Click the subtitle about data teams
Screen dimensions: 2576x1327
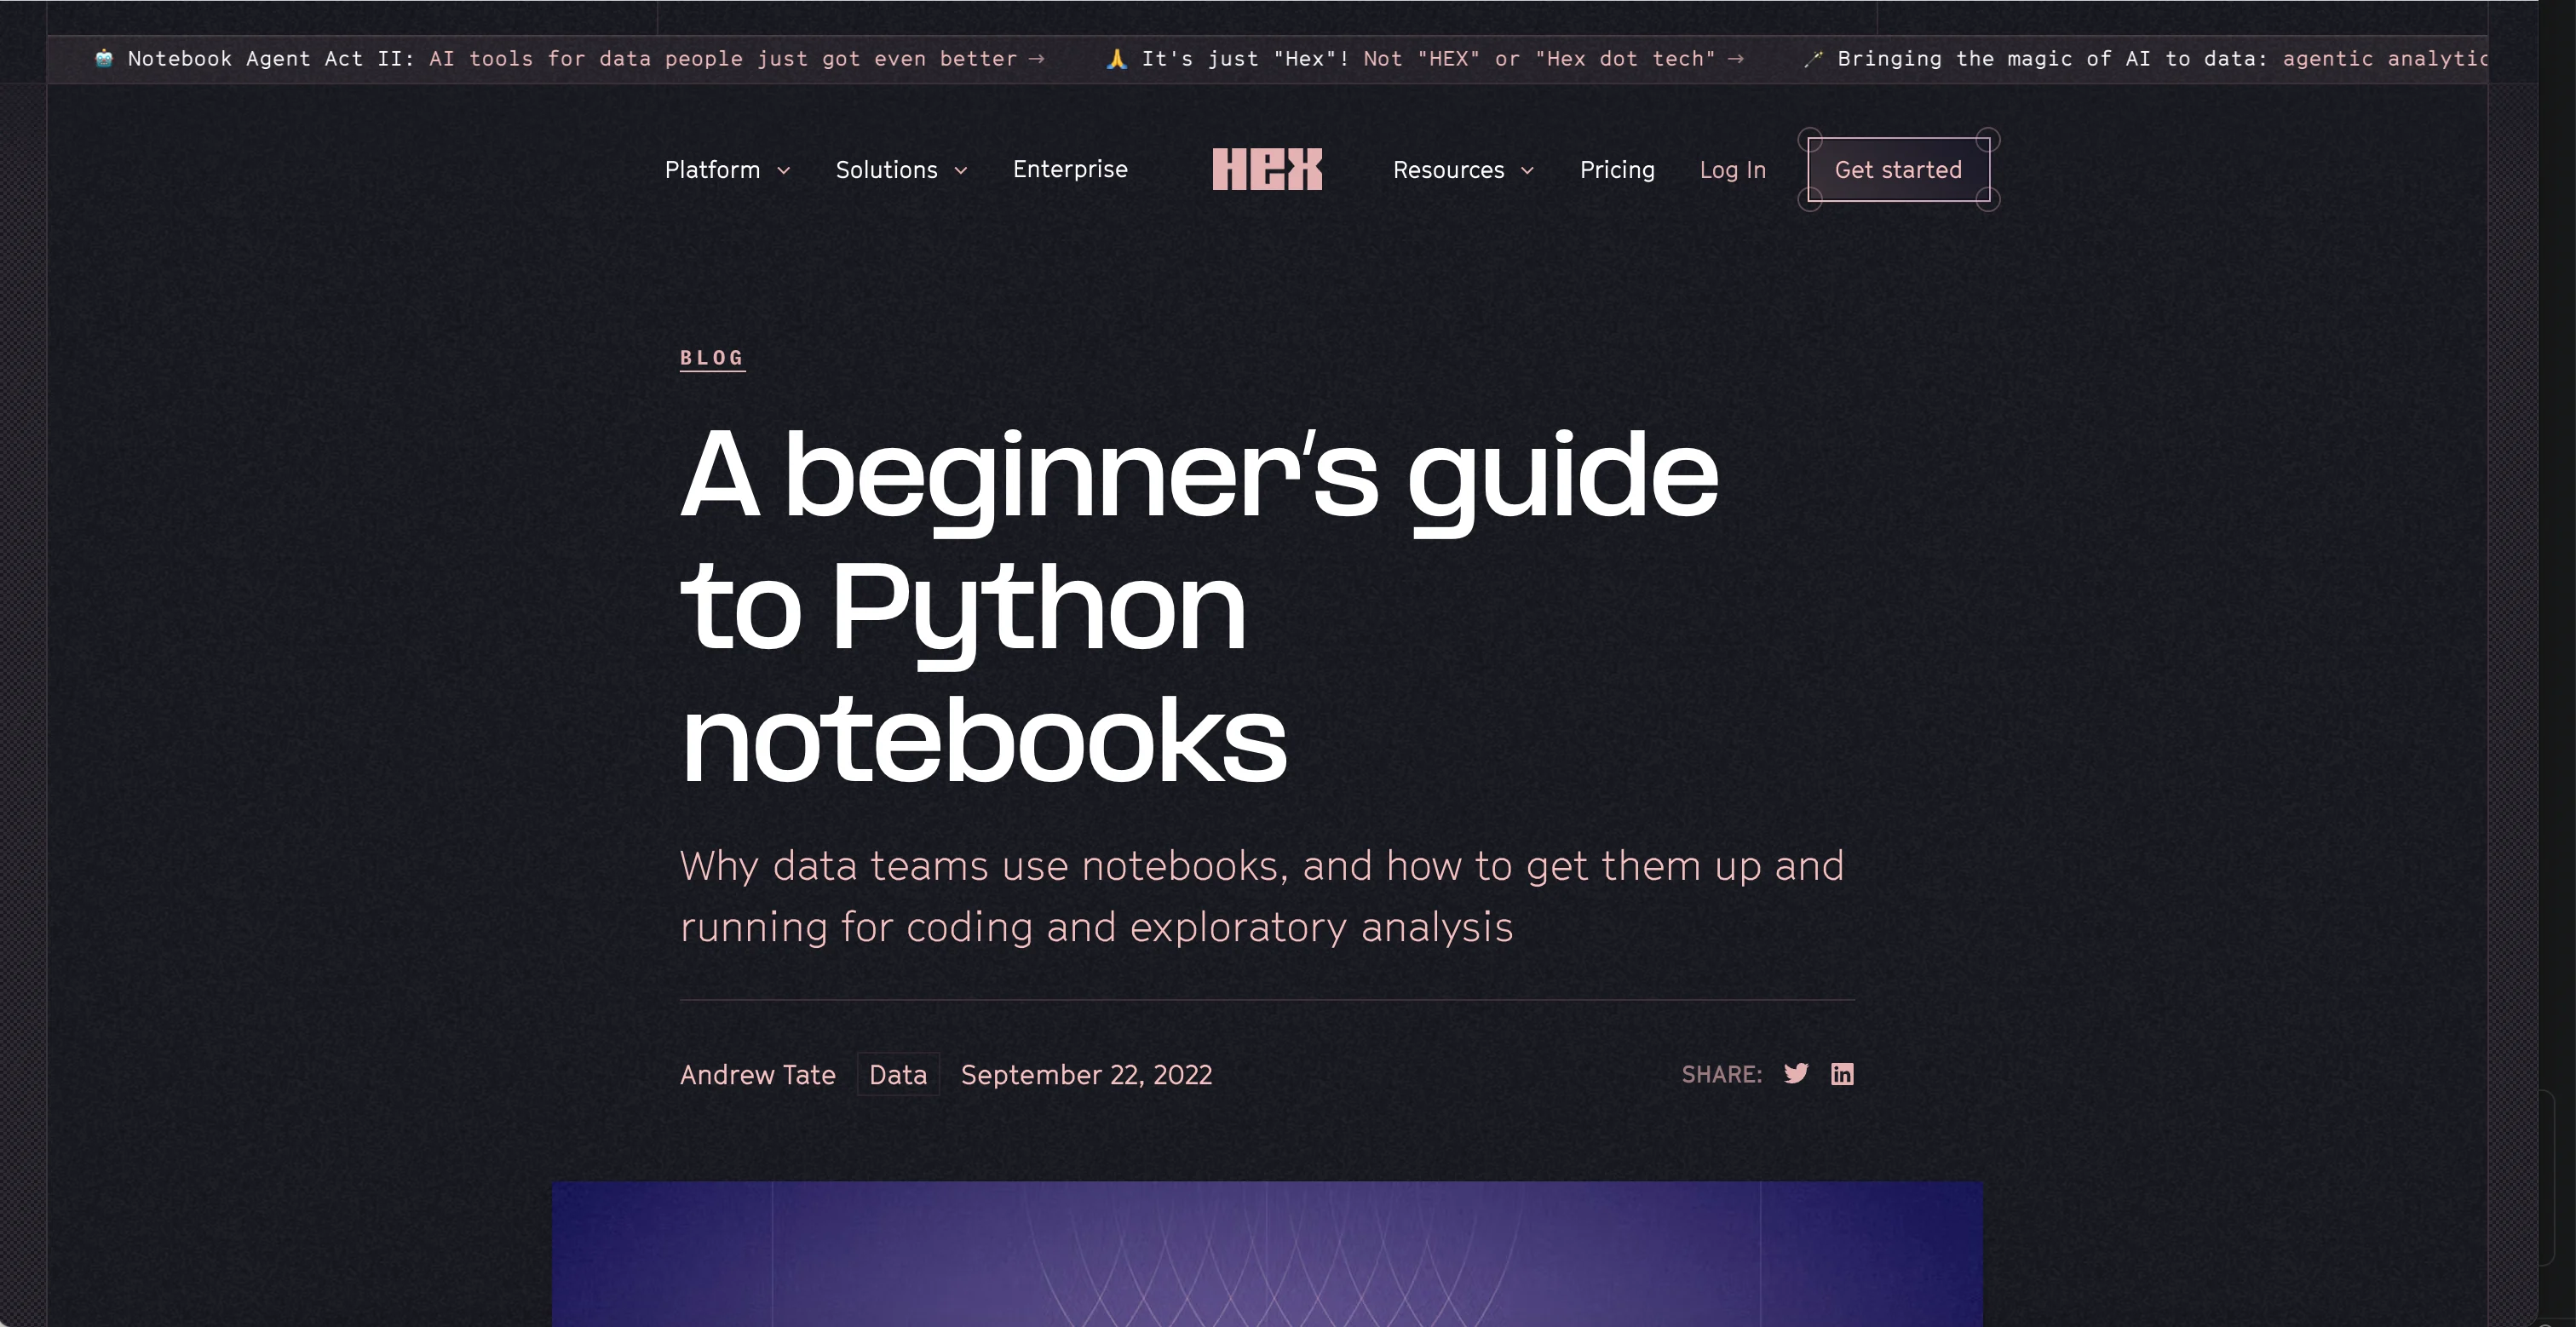[1262, 895]
